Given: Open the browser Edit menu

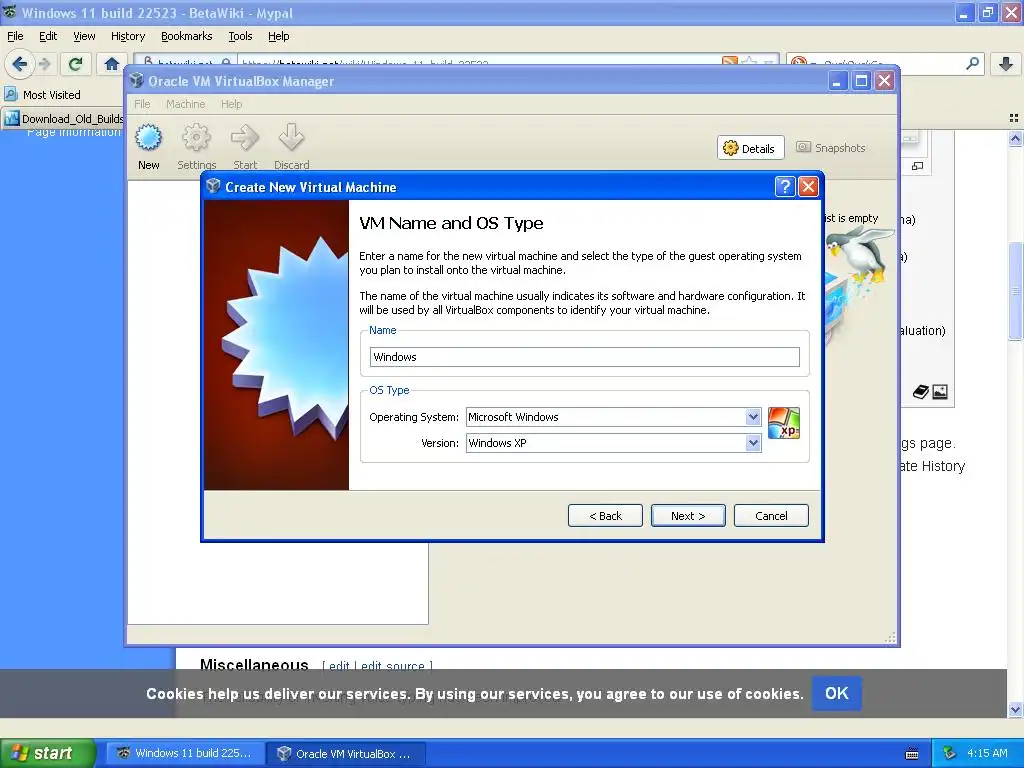Looking at the screenshot, I should coord(48,36).
